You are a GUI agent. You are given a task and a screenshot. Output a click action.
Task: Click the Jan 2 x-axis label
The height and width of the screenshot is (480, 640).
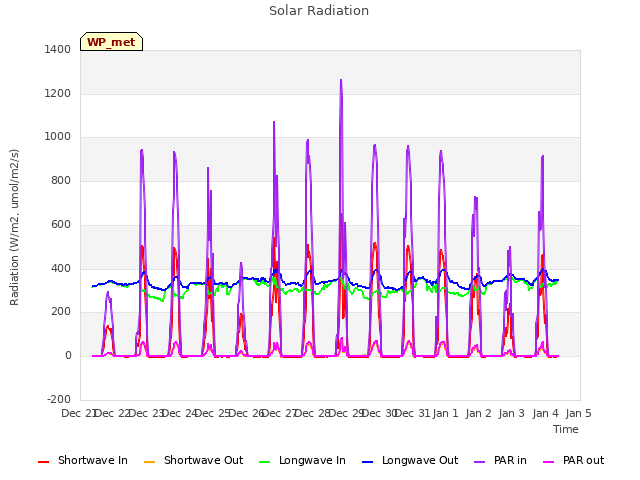tap(478, 413)
